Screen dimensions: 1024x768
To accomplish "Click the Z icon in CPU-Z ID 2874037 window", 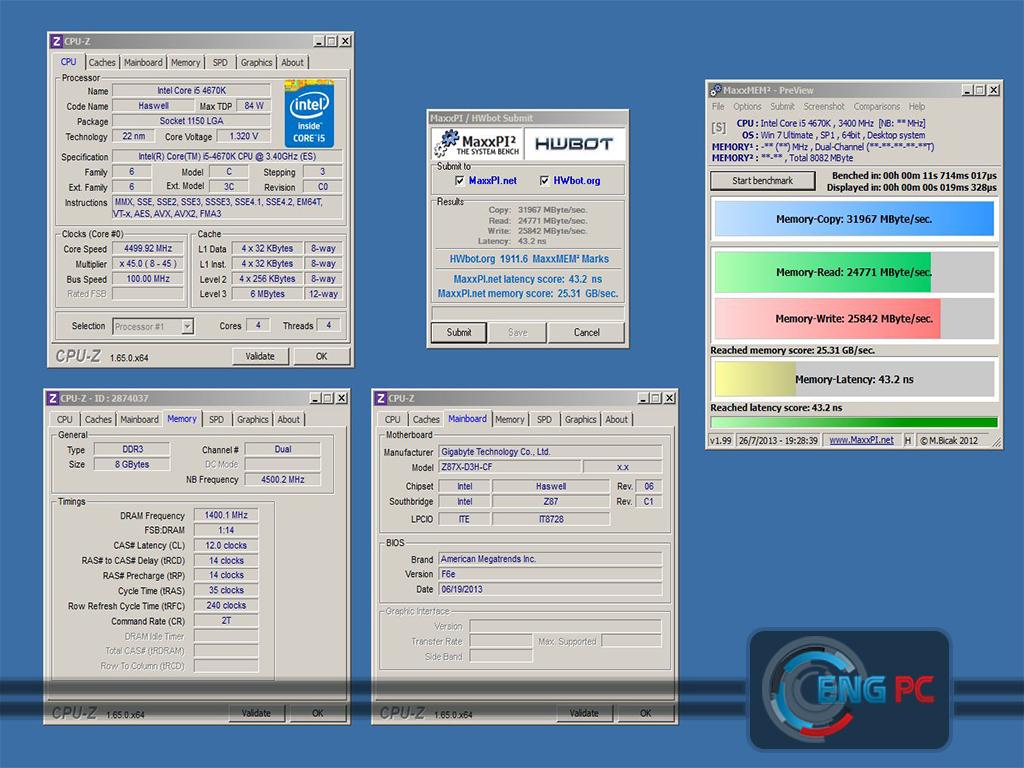I will (53, 398).
